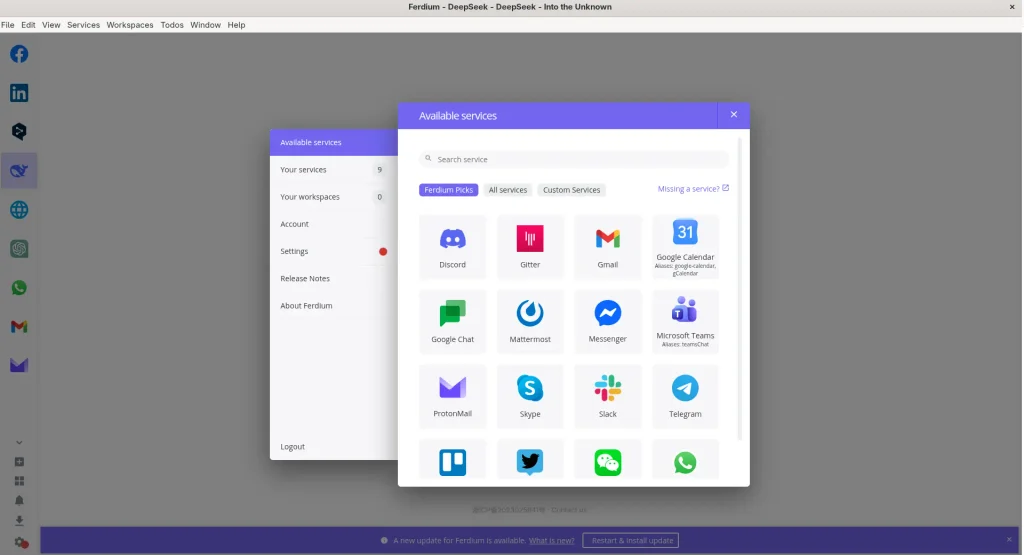Add the Twitter service
Image resolution: width=1024 pixels, height=555 pixels.
[x=530, y=462]
